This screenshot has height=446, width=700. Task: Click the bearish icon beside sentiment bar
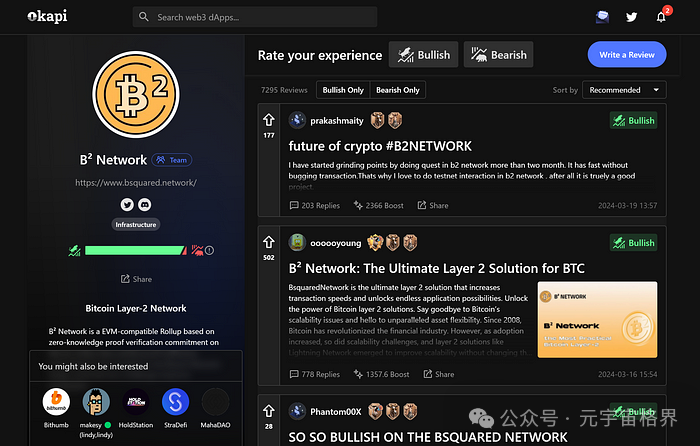[197, 250]
